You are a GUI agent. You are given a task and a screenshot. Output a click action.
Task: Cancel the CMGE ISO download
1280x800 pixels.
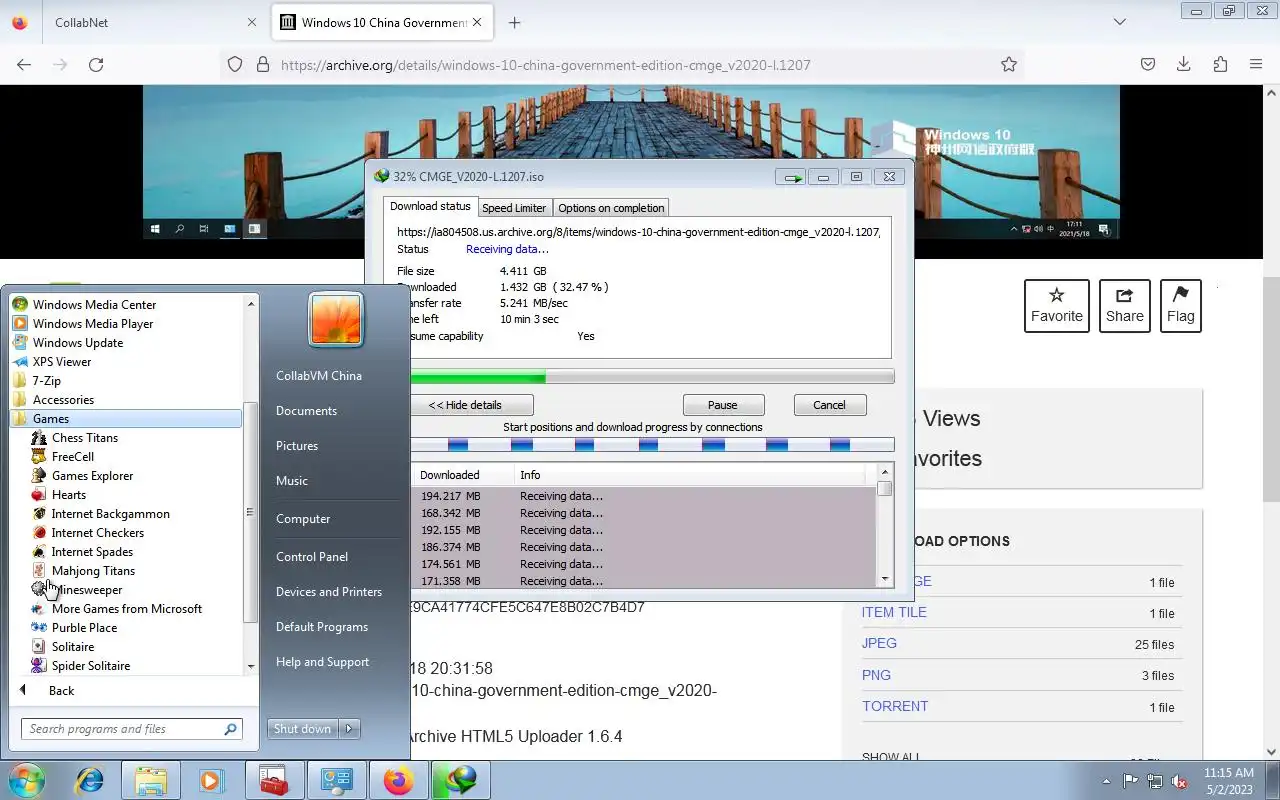pyautogui.click(x=829, y=405)
